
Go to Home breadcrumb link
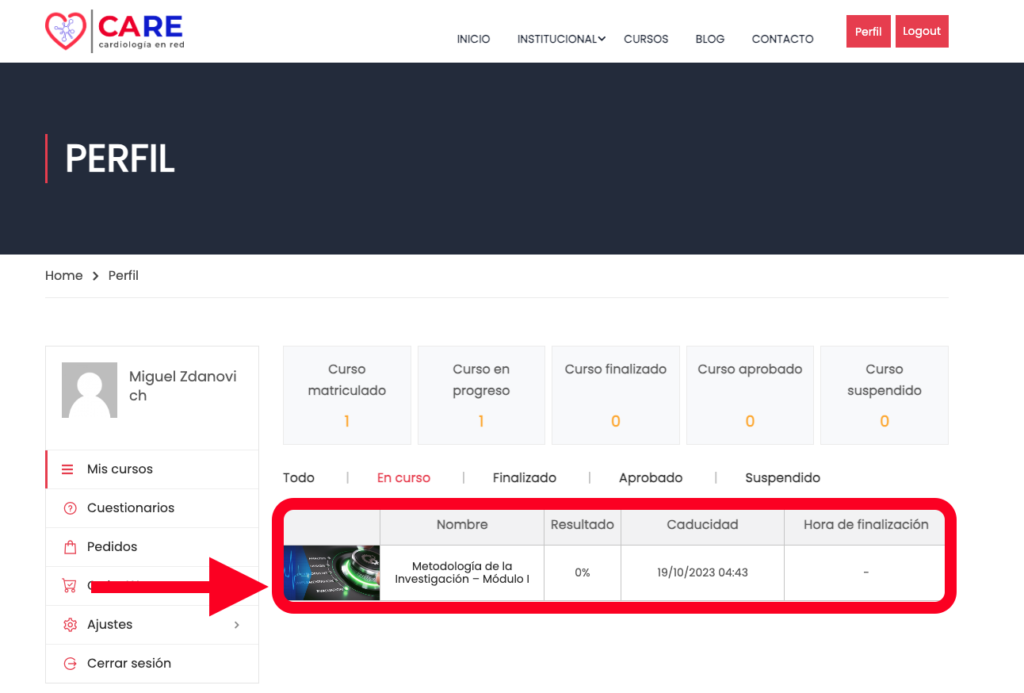tap(64, 276)
